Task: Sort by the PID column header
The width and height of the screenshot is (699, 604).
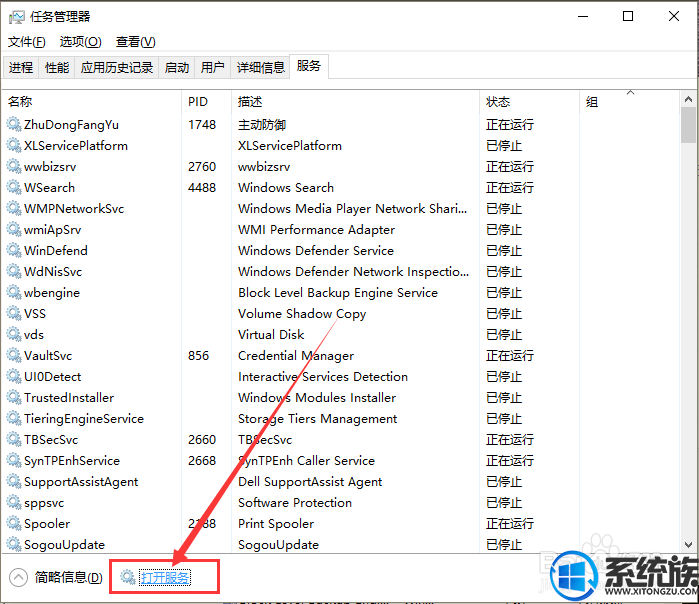Action: click(207, 102)
